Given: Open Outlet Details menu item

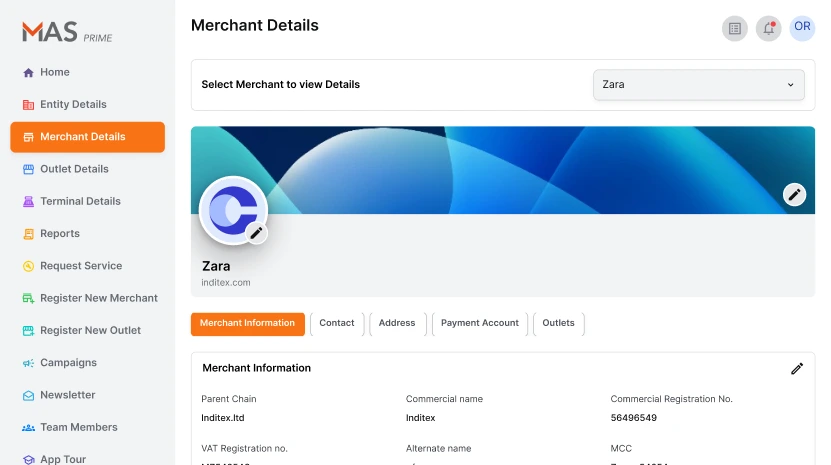Looking at the screenshot, I should (74, 169).
